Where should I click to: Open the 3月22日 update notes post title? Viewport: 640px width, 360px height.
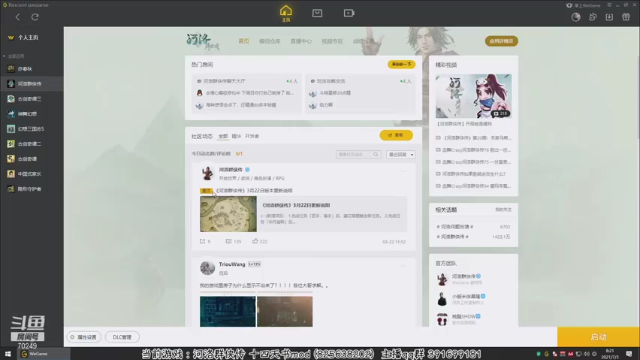click(x=254, y=191)
